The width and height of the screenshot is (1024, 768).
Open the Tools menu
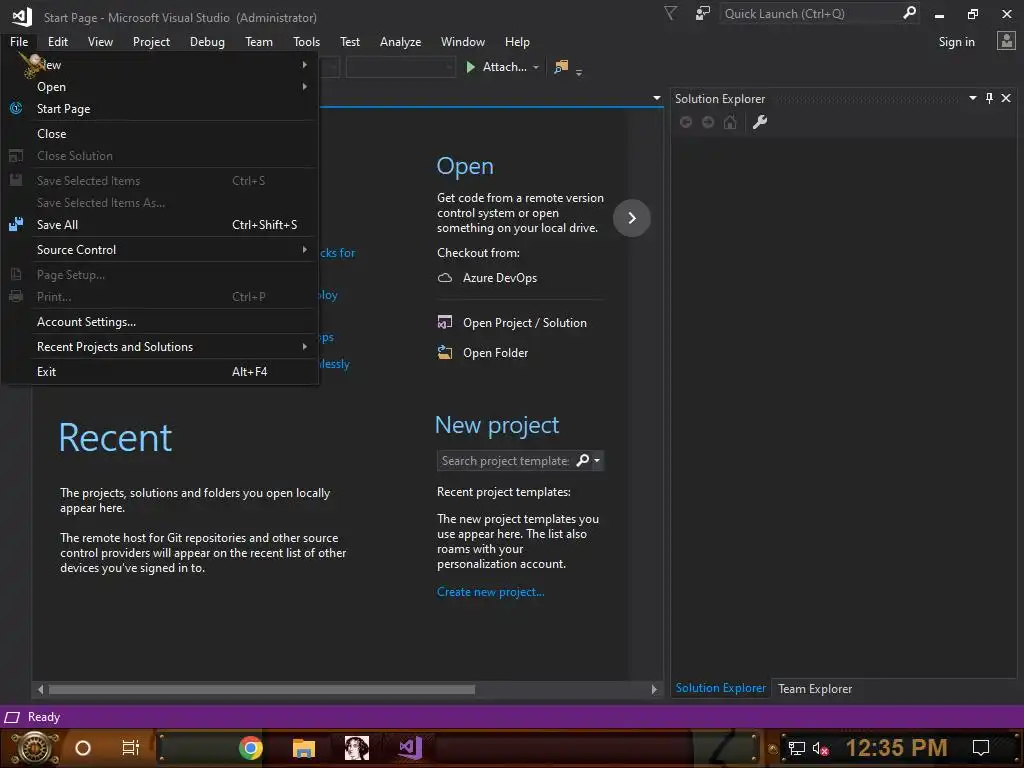pos(306,42)
